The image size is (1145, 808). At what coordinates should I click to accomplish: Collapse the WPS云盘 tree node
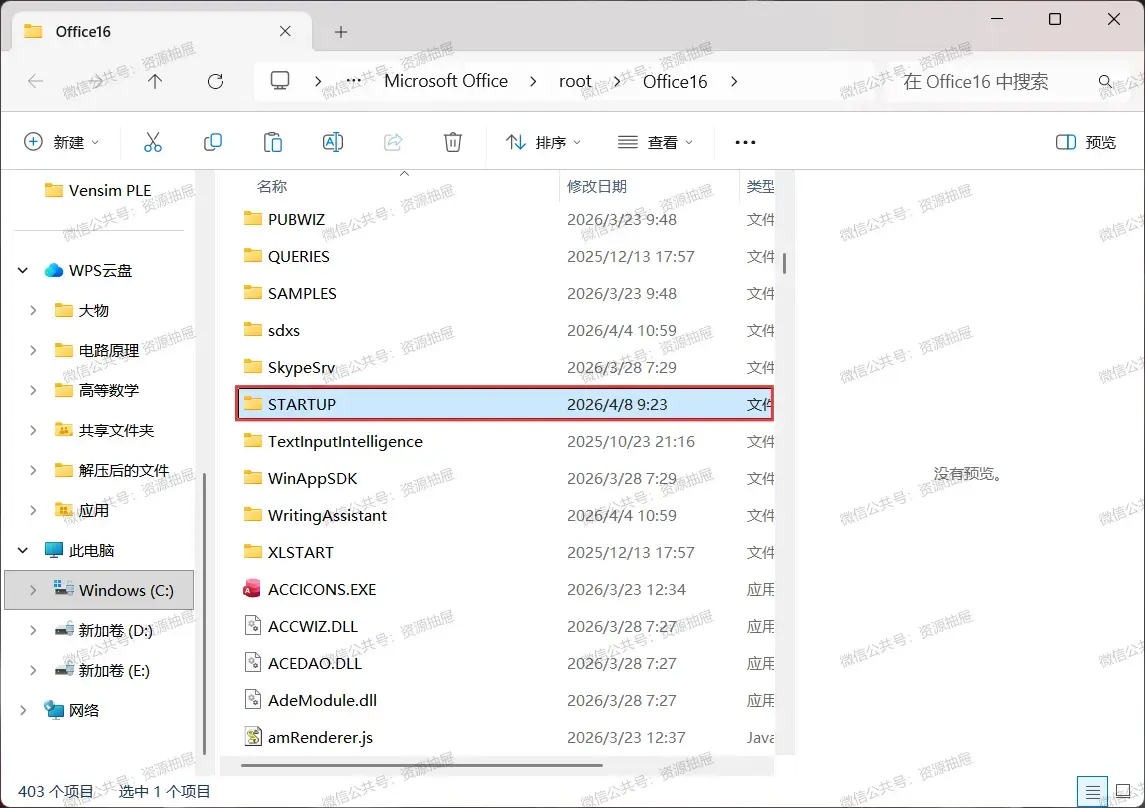23,271
